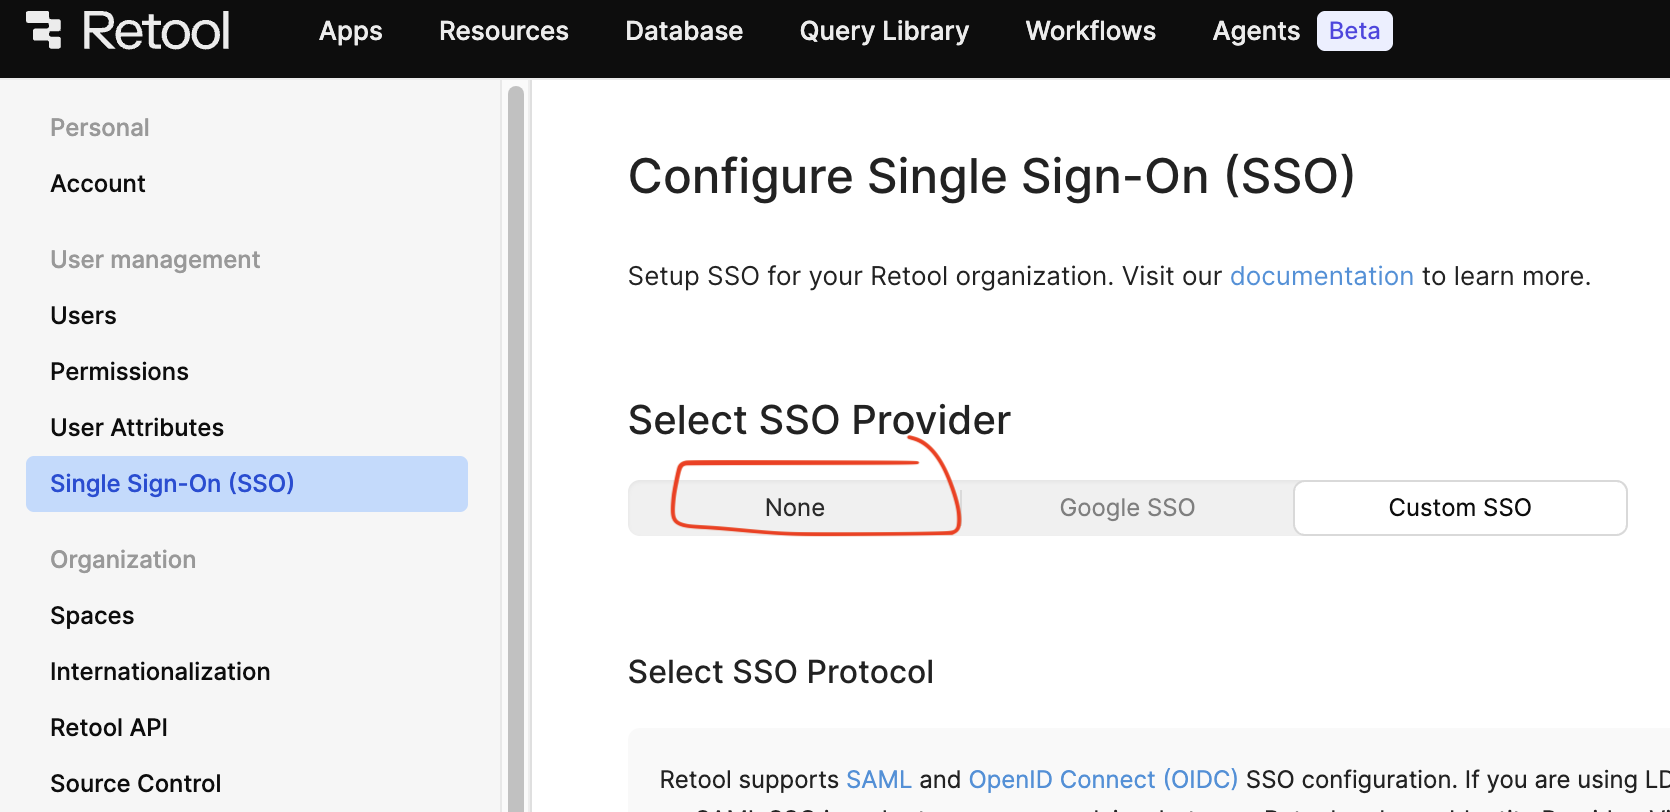Switch to Workflows
Viewport: 1670px width, 812px height.
click(1091, 31)
